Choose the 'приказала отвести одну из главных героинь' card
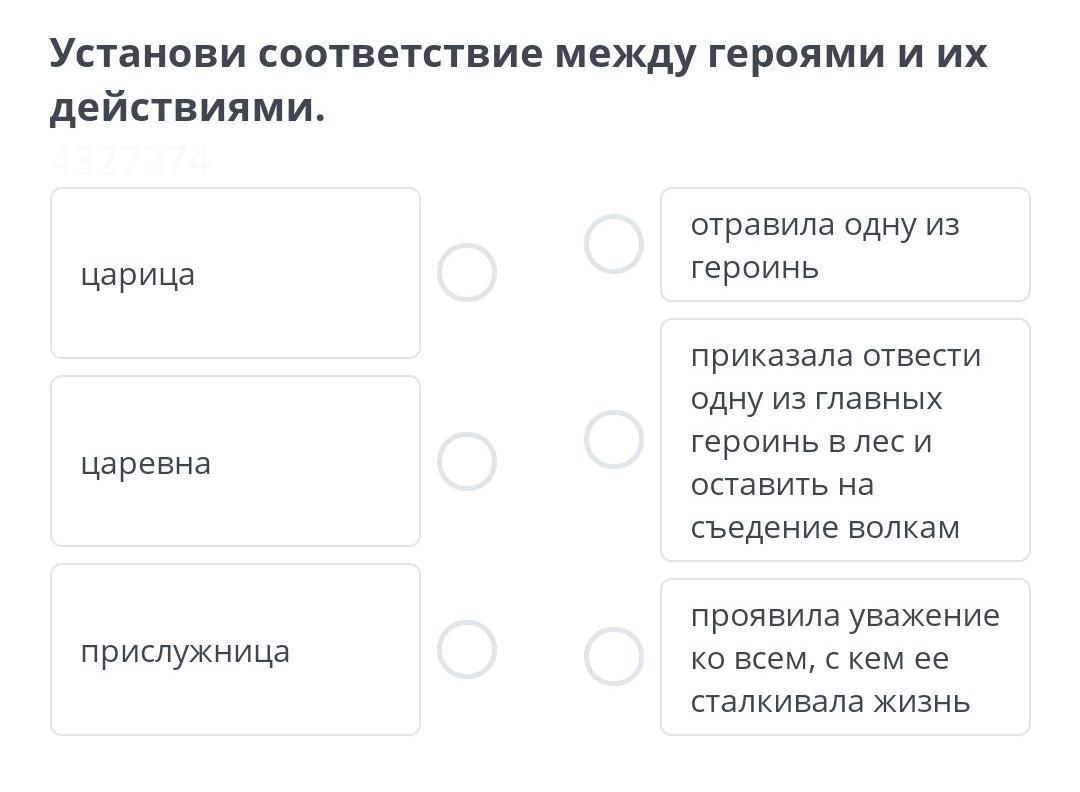Viewport: 1080px width, 792px height. coord(845,439)
